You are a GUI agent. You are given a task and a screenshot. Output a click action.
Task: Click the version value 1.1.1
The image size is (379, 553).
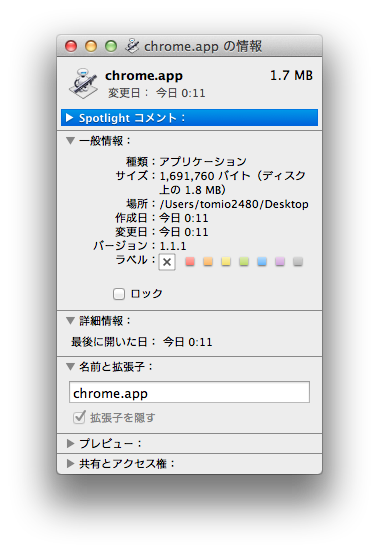pos(173,246)
